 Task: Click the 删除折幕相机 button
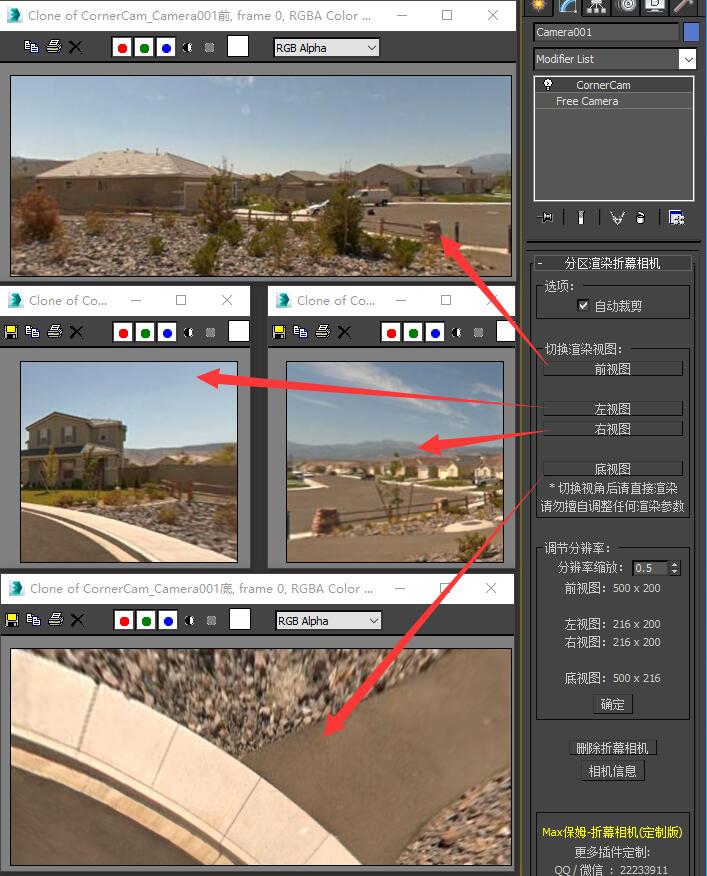coord(612,748)
